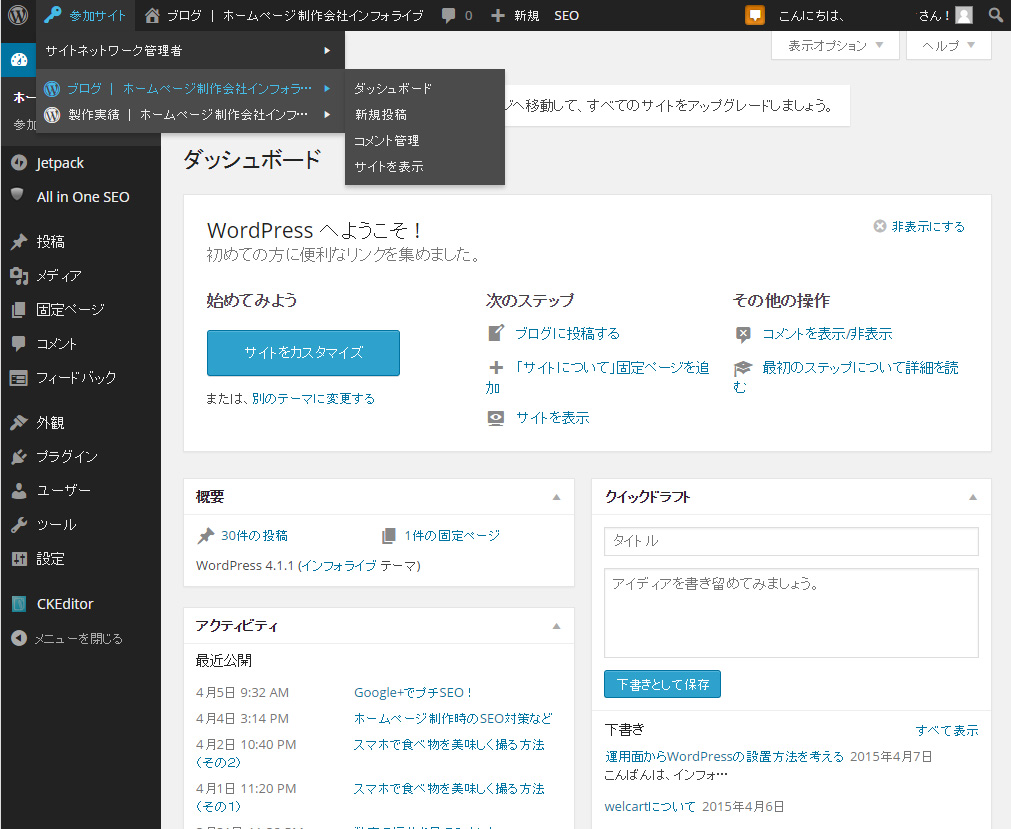Click the メニューを閉じる collapse arrow icon
This screenshot has height=829, width=1011.
pyautogui.click(x=19, y=638)
